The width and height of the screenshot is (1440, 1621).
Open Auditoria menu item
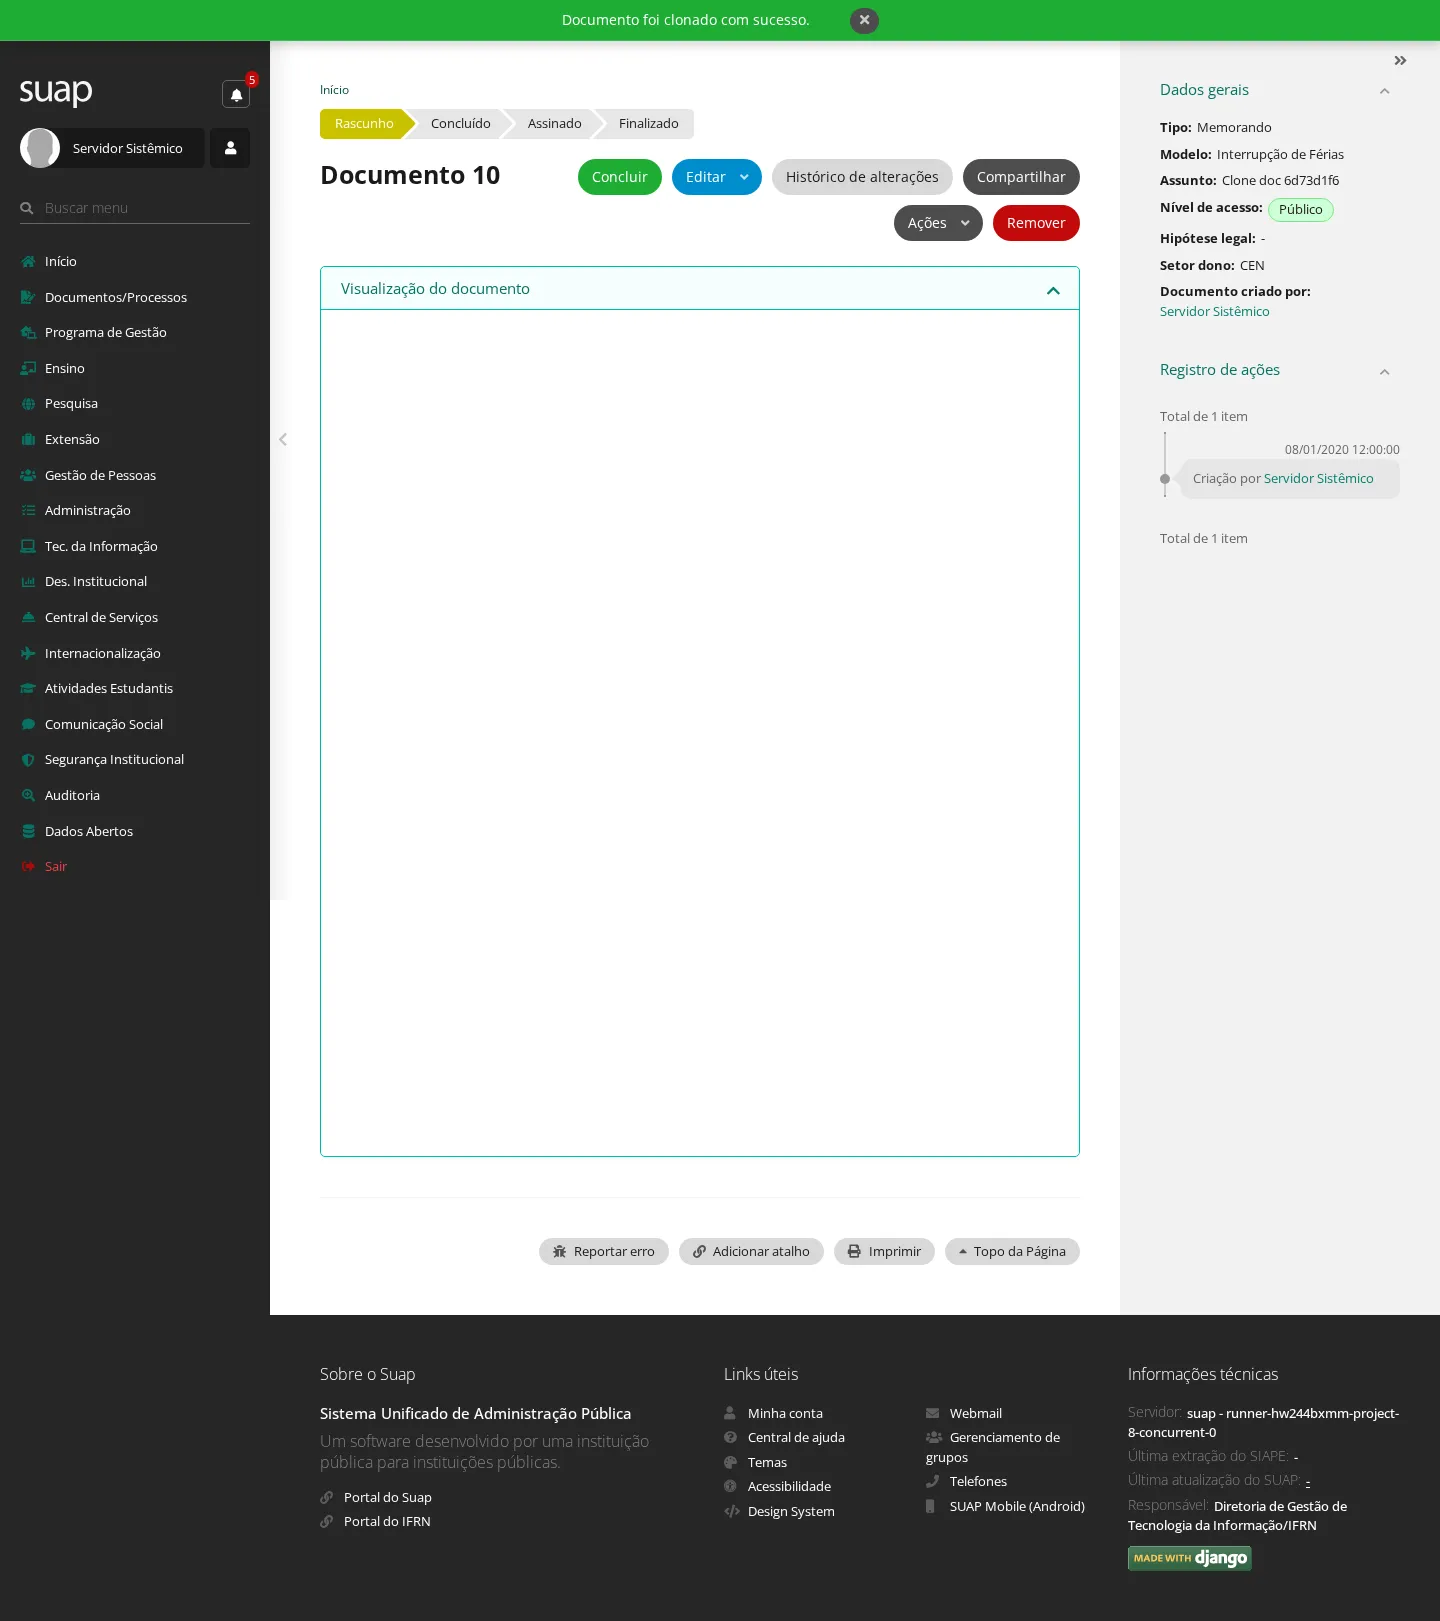[x=72, y=795]
